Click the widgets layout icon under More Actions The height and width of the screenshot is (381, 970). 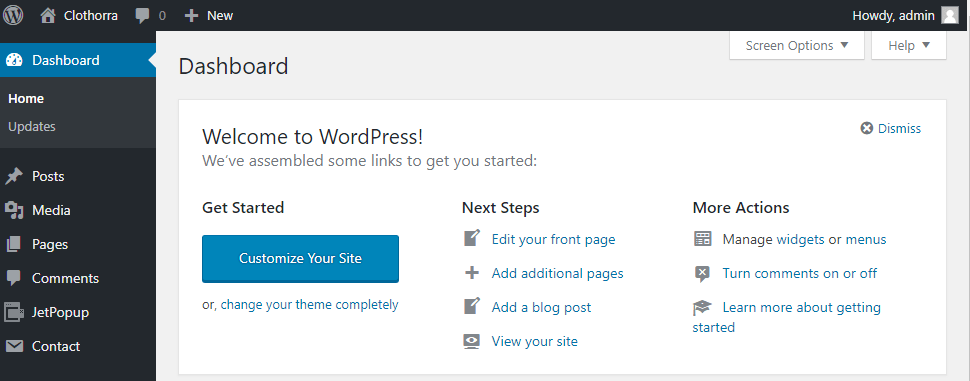[702, 239]
